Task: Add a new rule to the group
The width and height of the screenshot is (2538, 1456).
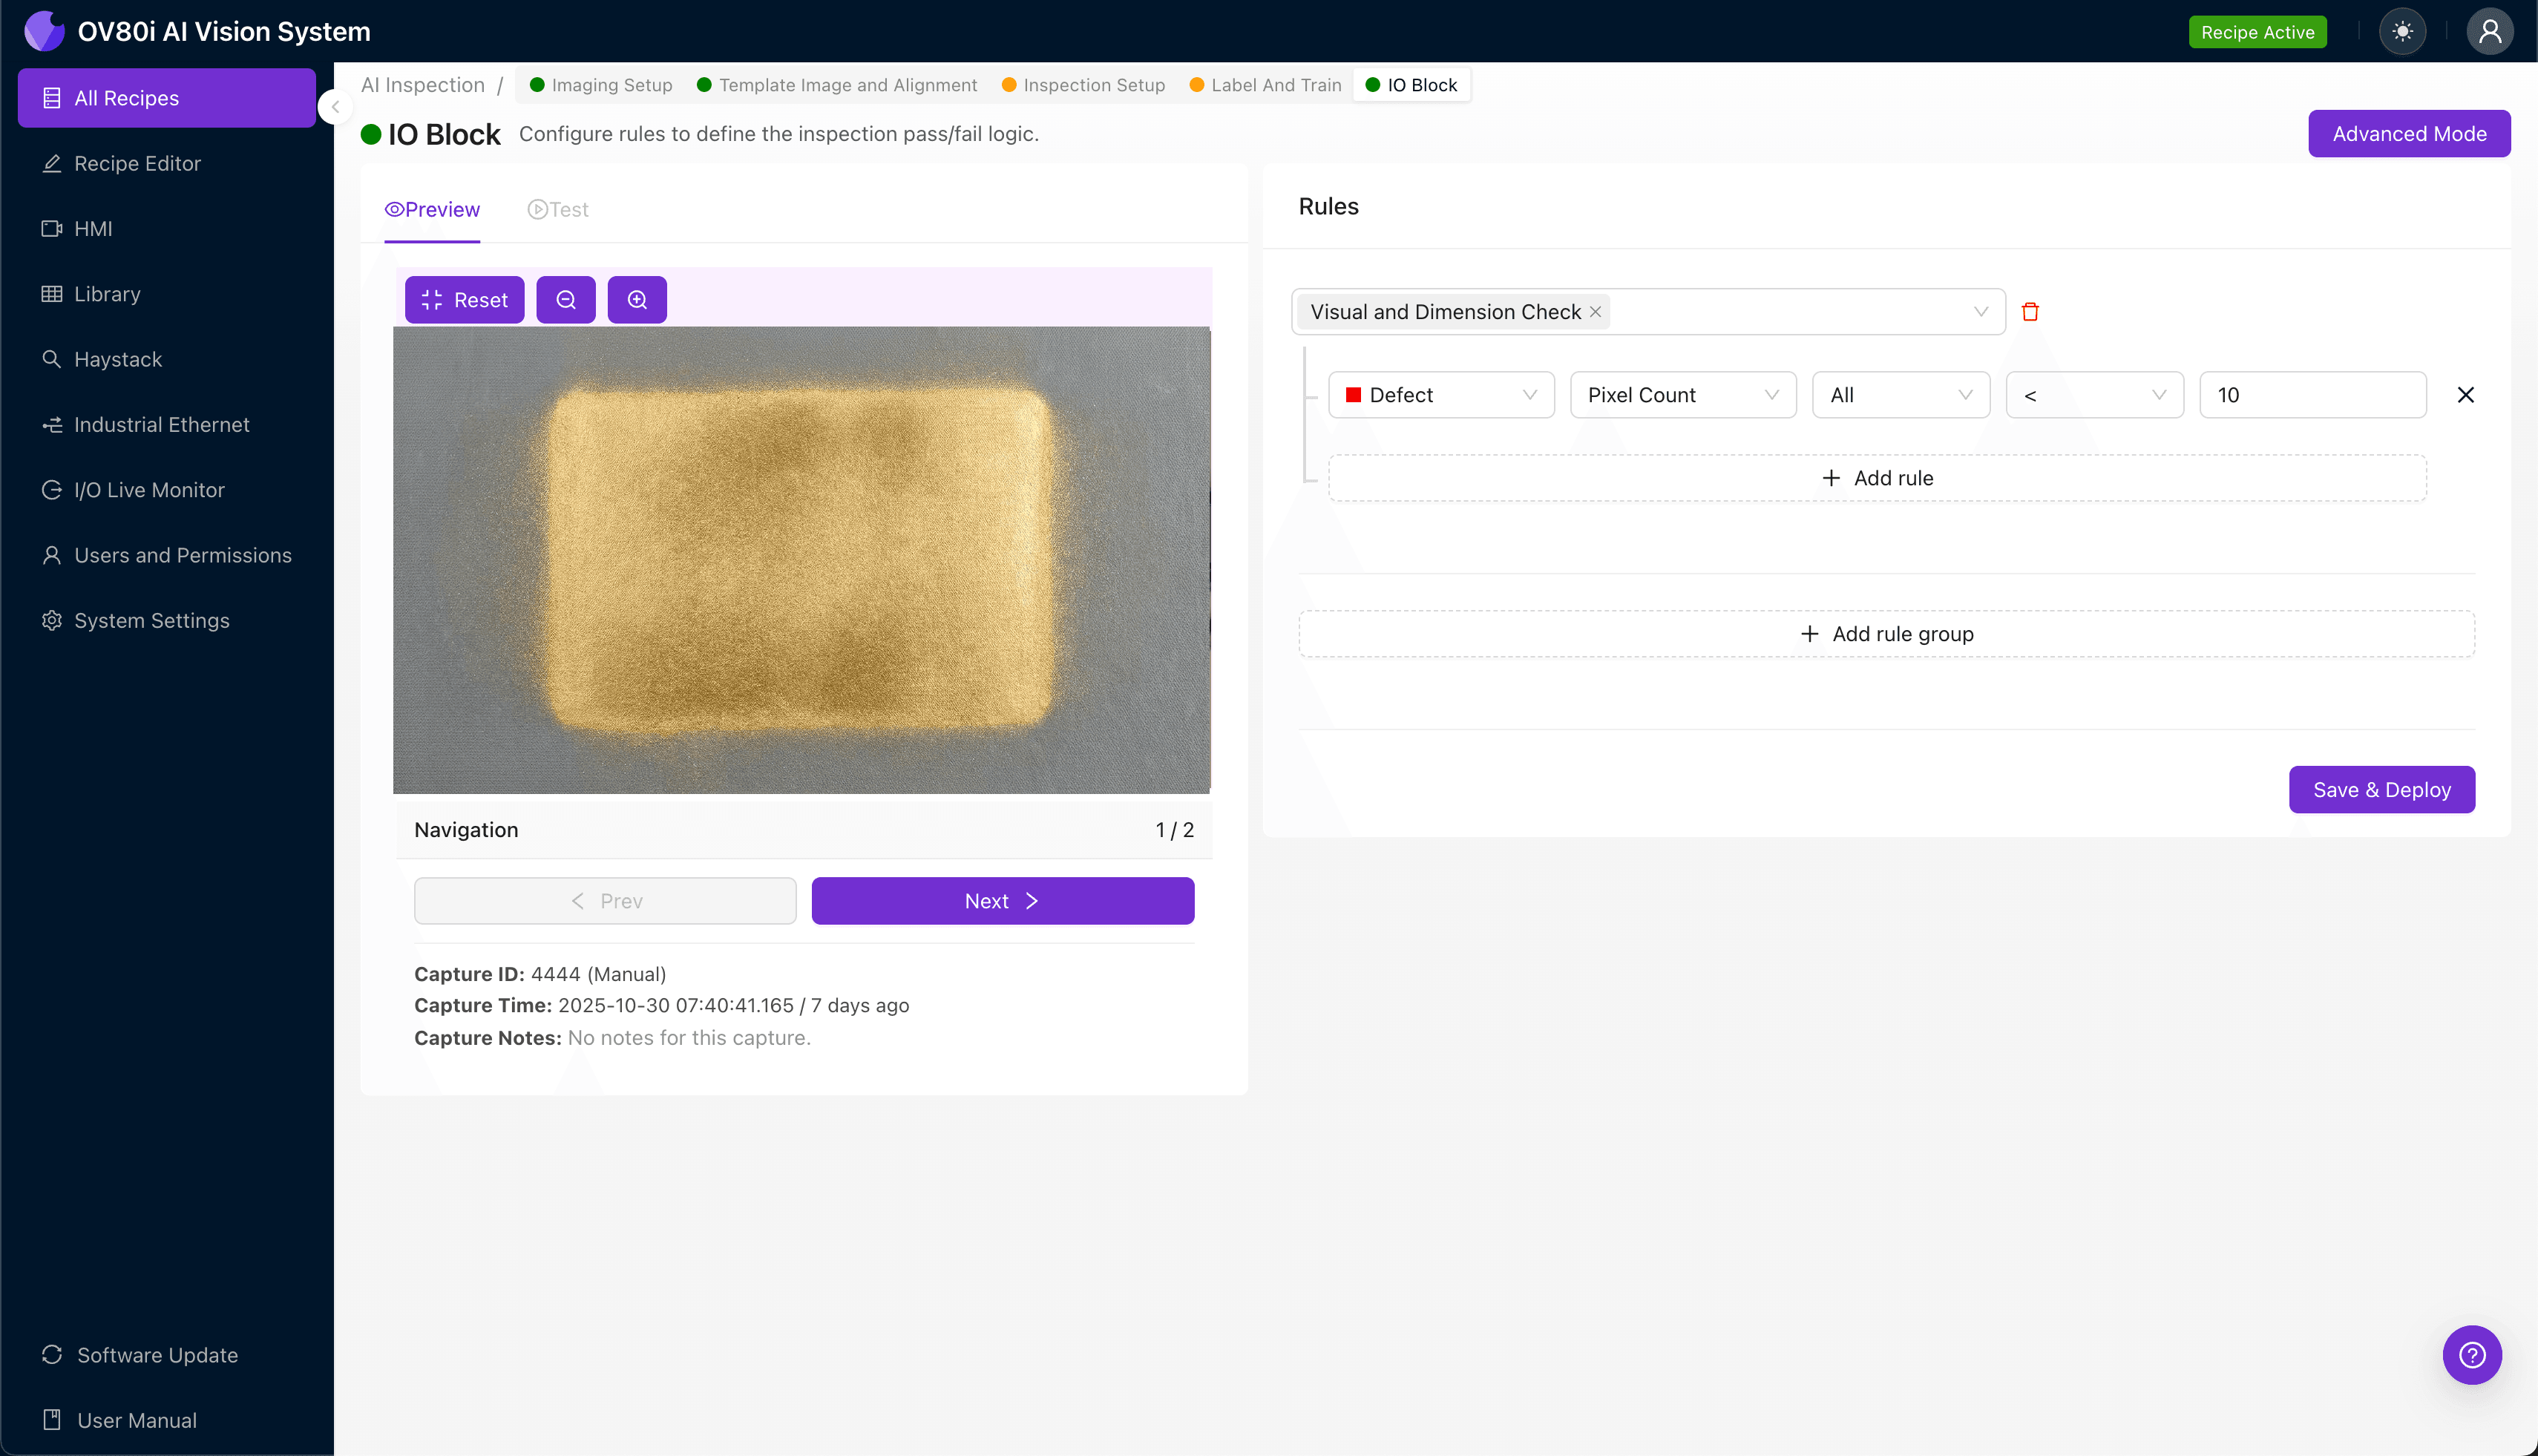Action: click(x=1876, y=477)
